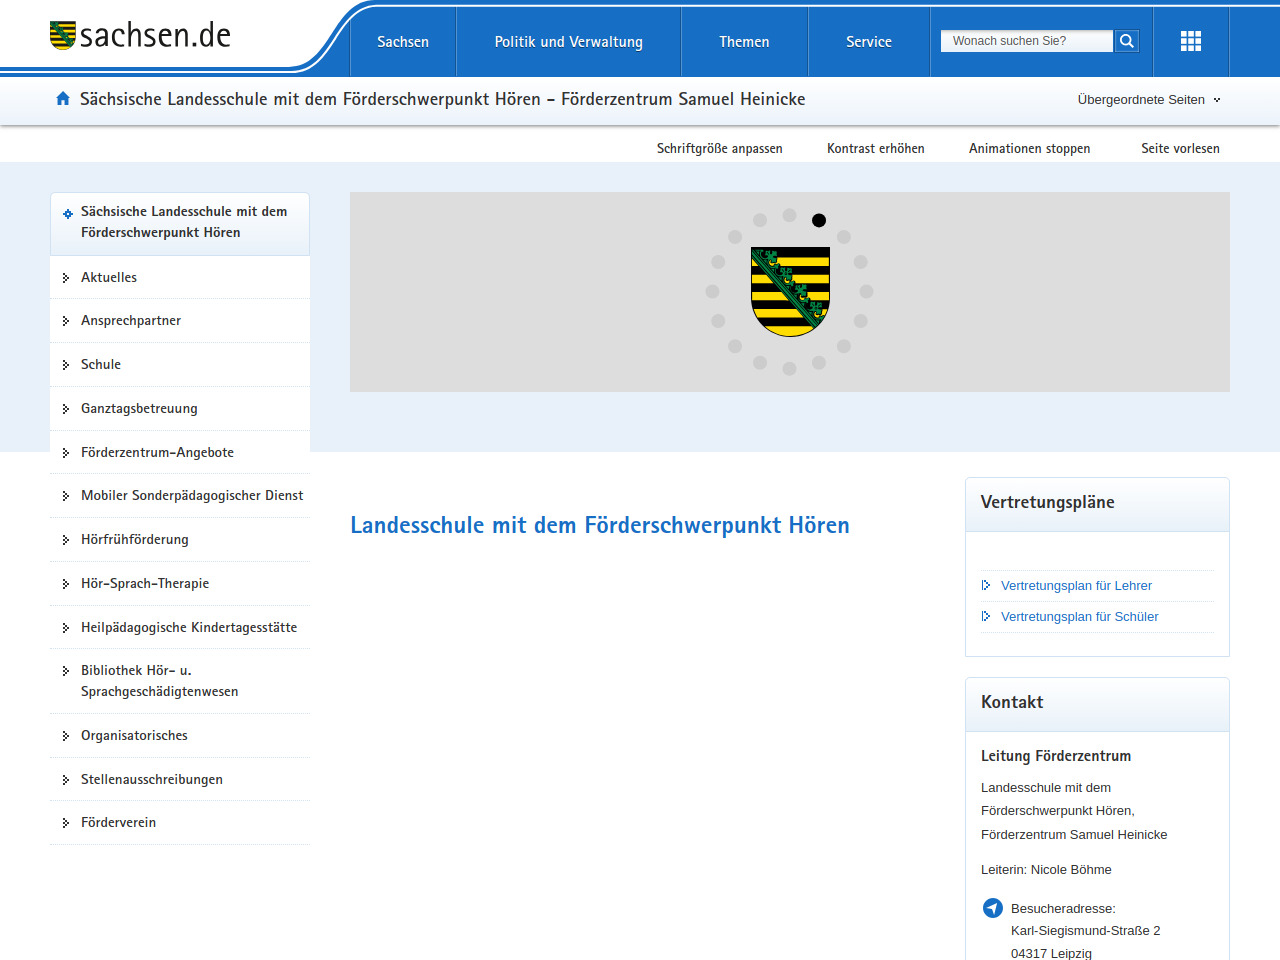Click the arrow icon beside Aktuelles
1280x960 pixels.
coord(66,278)
